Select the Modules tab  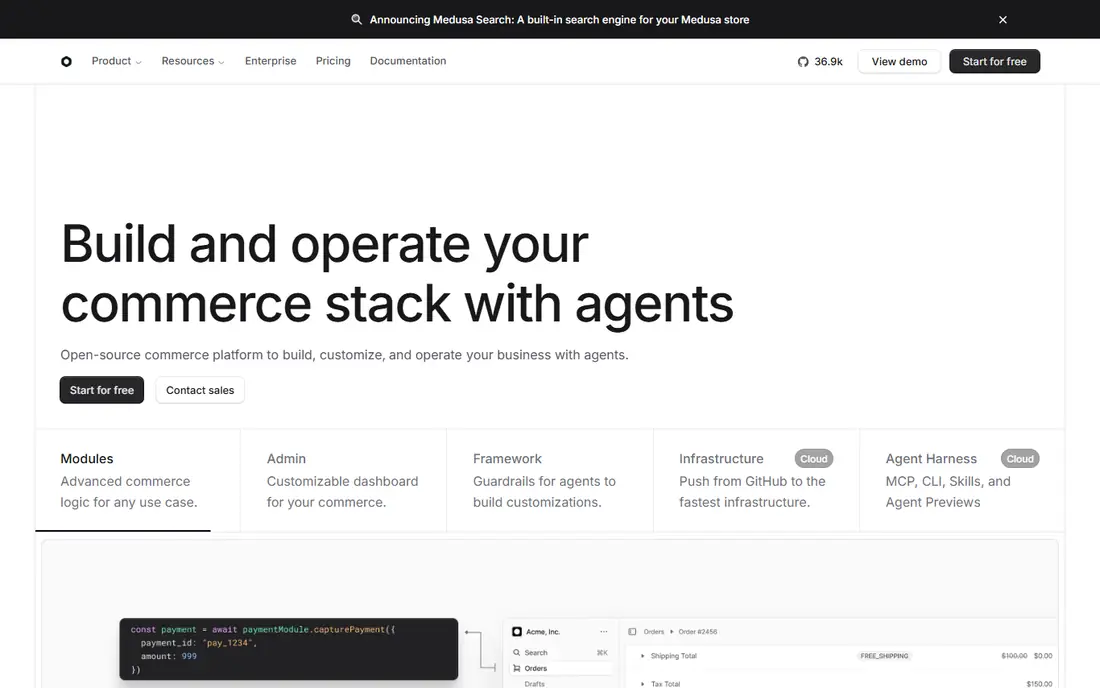(138, 480)
